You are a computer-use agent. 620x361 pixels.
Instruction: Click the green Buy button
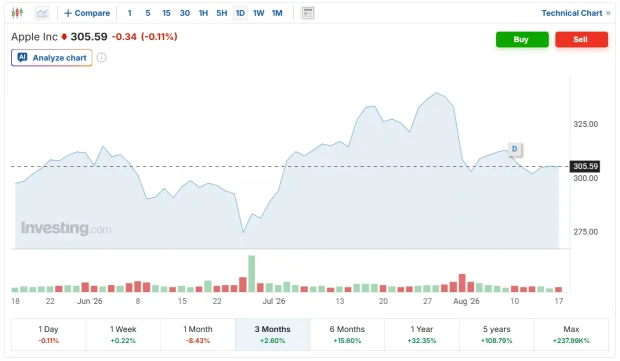[x=522, y=40]
